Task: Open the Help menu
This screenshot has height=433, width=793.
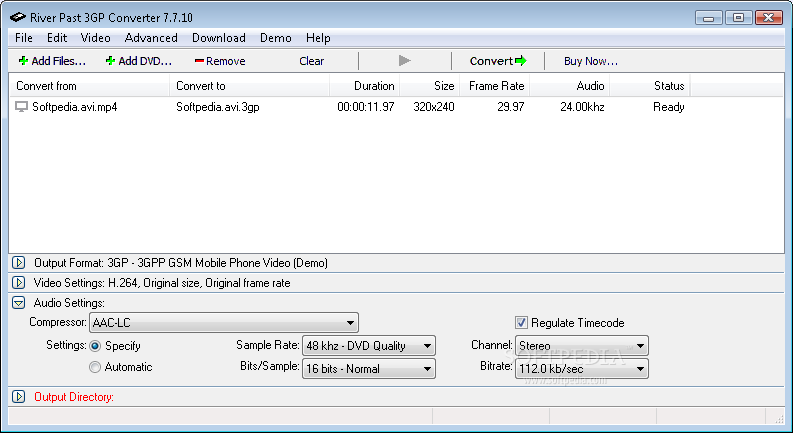Action: click(318, 38)
